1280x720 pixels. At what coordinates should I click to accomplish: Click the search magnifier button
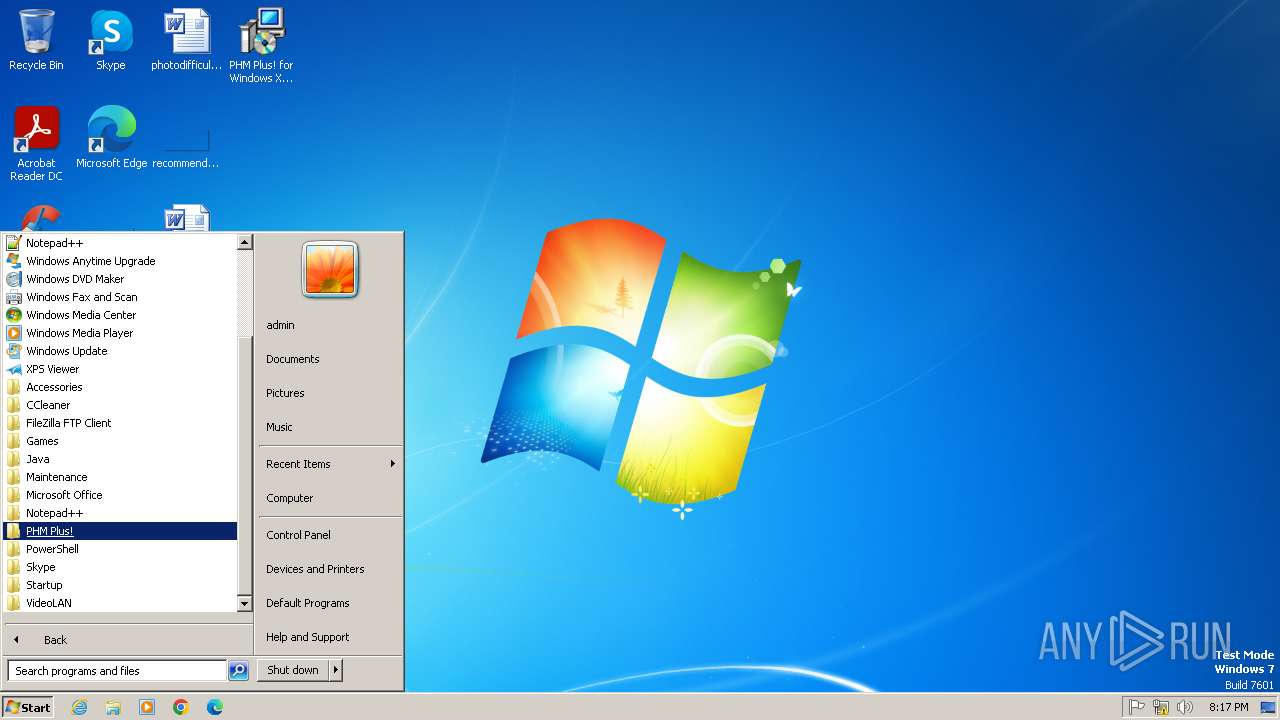pyautogui.click(x=238, y=671)
